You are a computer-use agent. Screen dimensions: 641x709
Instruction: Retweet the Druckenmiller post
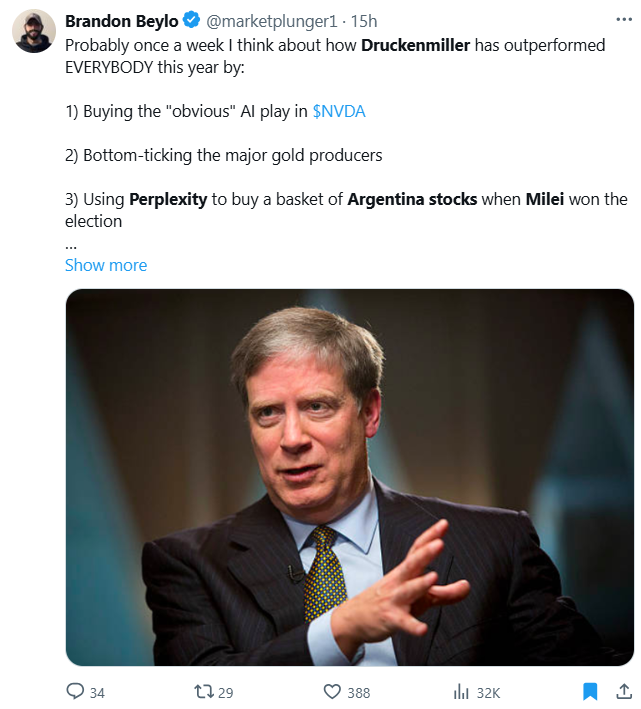click(x=203, y=691)
